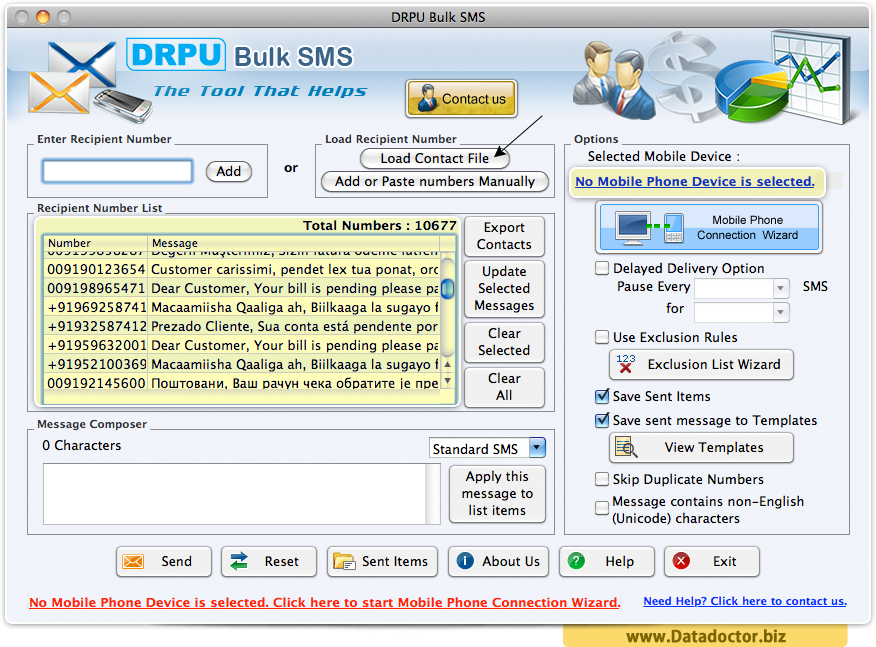Select row with number 009190123654
Image resolution: width=876 pixels, height=647 pixels.
[x=242, y=269]
